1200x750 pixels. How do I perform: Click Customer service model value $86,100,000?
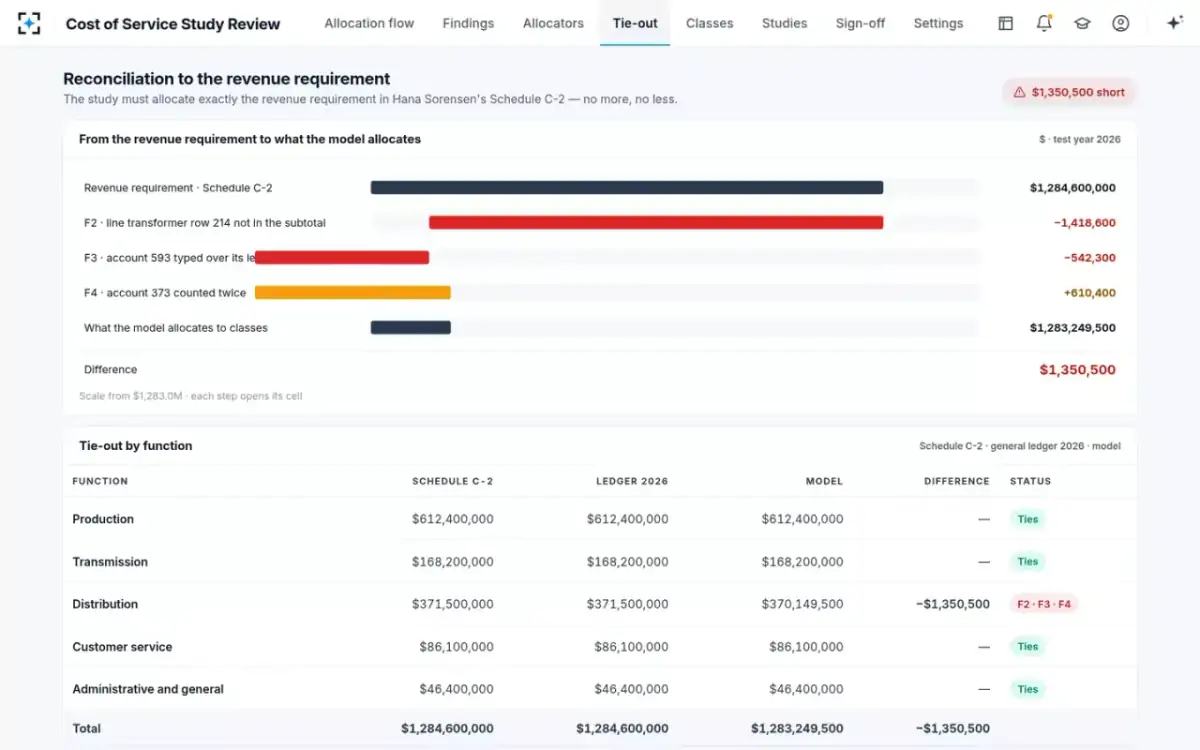(x=806, y=647)
